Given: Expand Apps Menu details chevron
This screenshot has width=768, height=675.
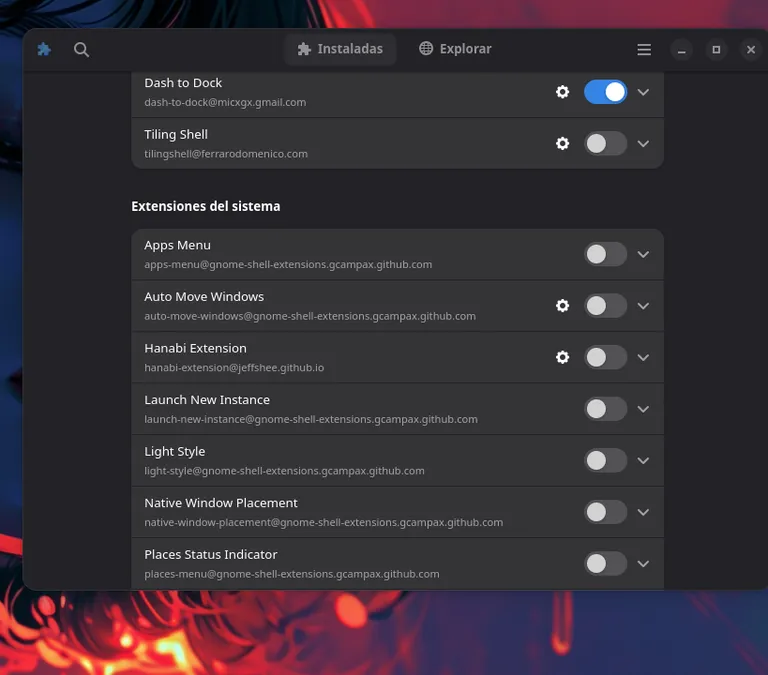Looking at the screenshot, I should 643,254.
